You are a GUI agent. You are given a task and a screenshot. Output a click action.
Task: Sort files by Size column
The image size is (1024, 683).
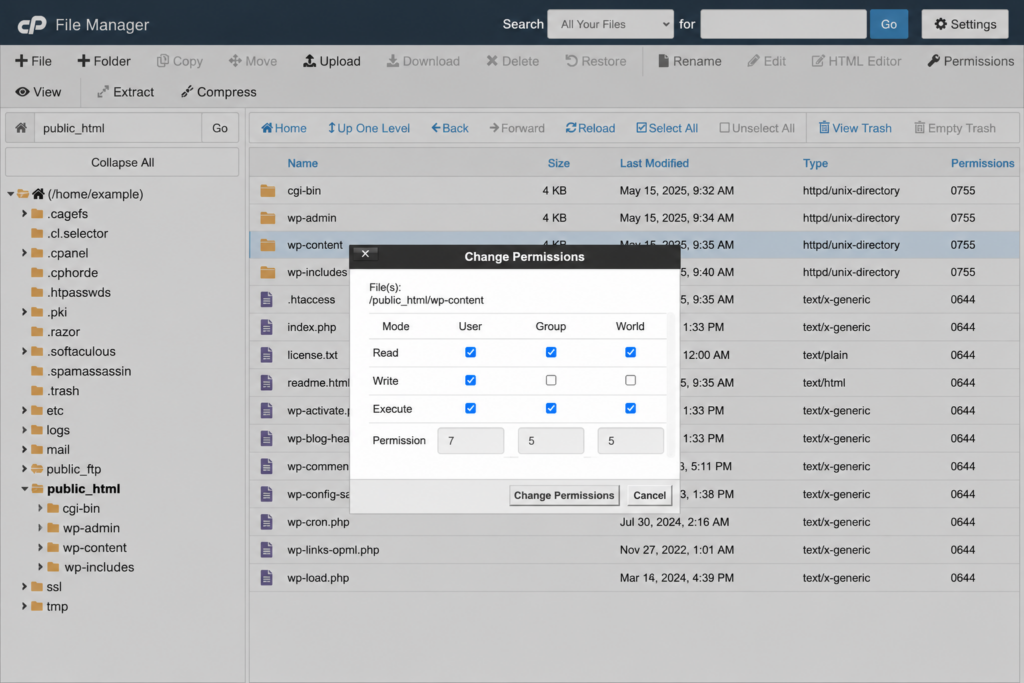pyautogui.click(x=558, y=163)
